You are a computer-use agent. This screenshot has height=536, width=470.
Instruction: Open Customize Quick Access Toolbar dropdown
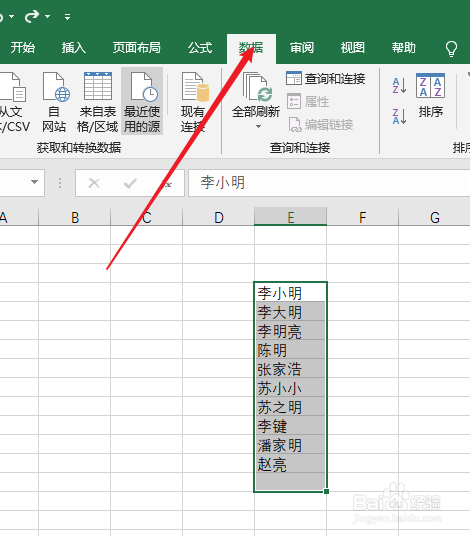(x=67, y=16)
